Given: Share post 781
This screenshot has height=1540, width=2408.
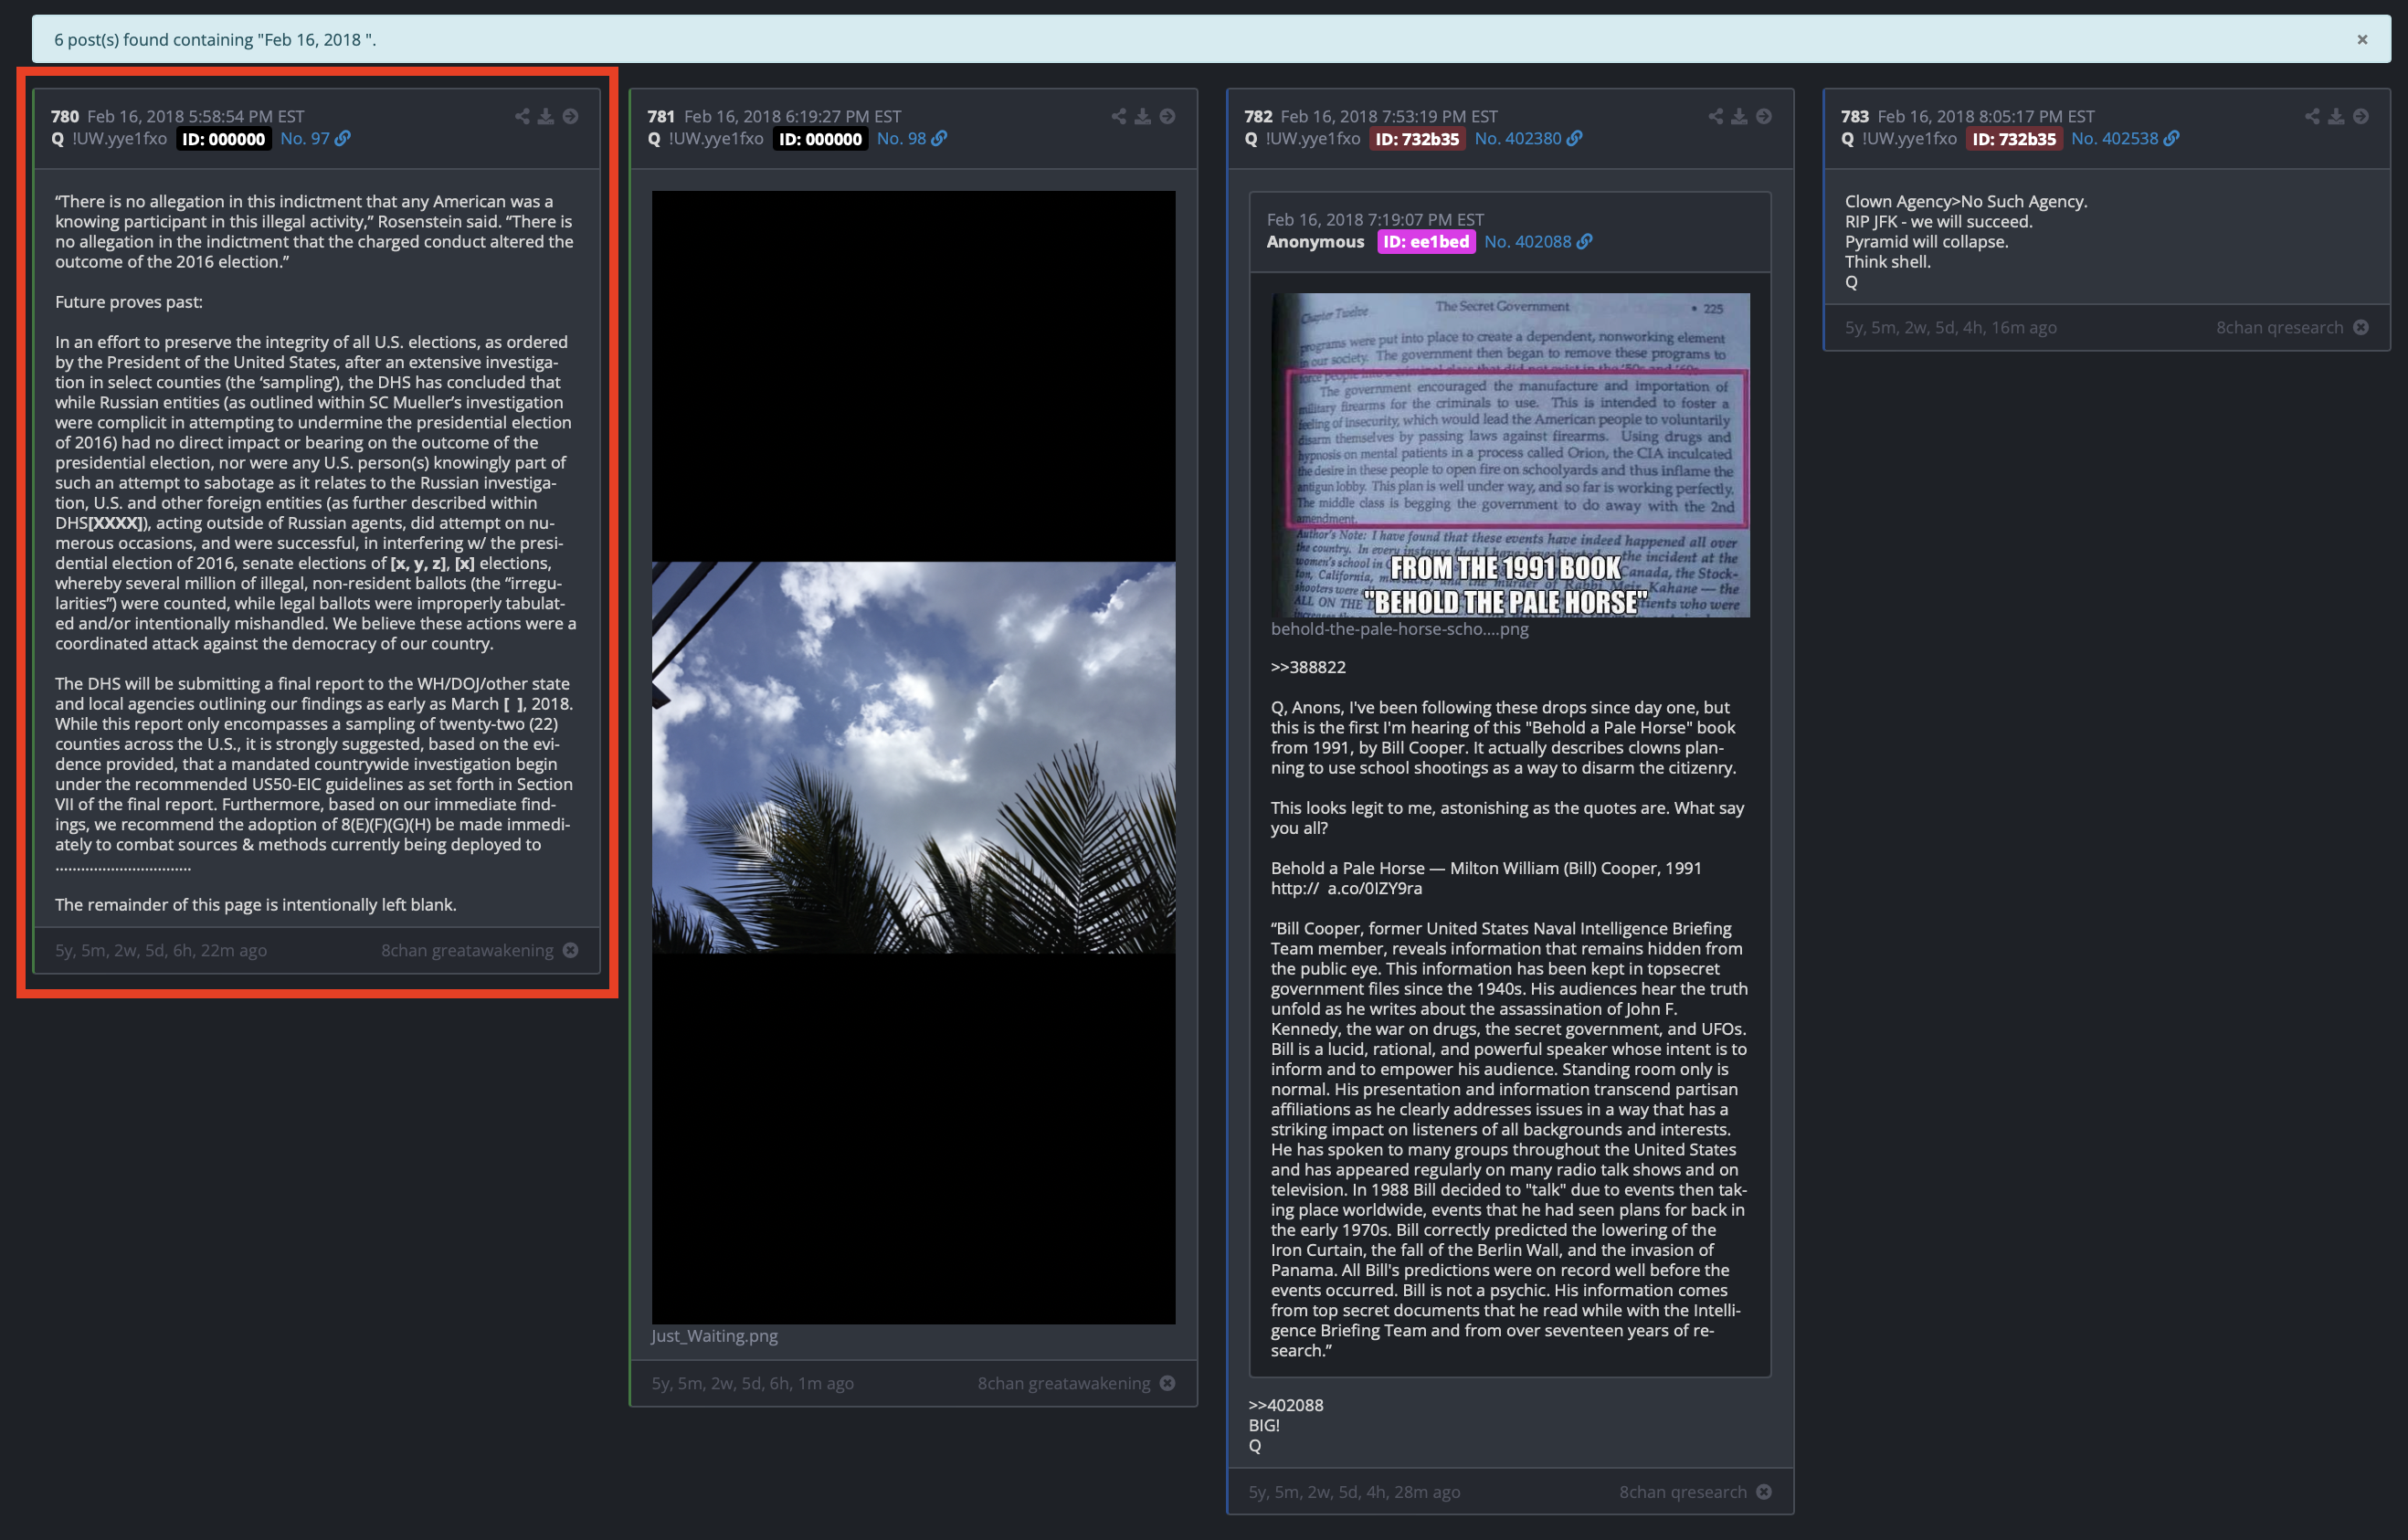Looking at the screenshot, I should tap(1119, 116).
